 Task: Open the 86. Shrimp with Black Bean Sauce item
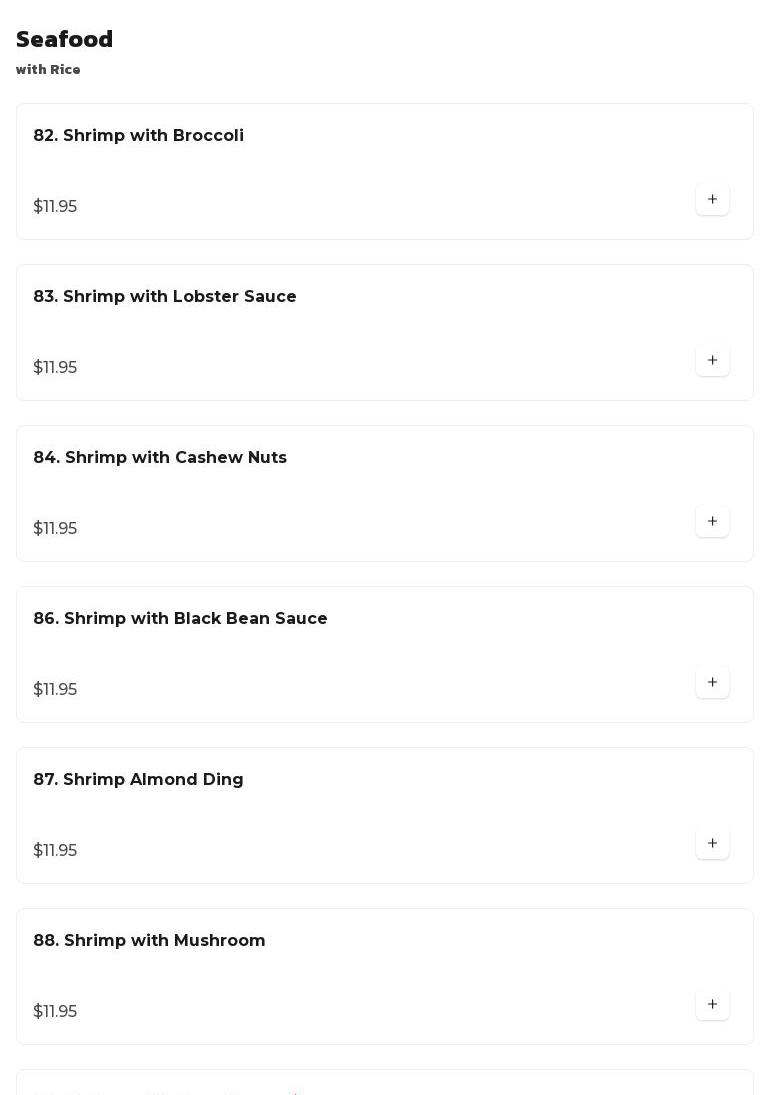pos(180,619)
